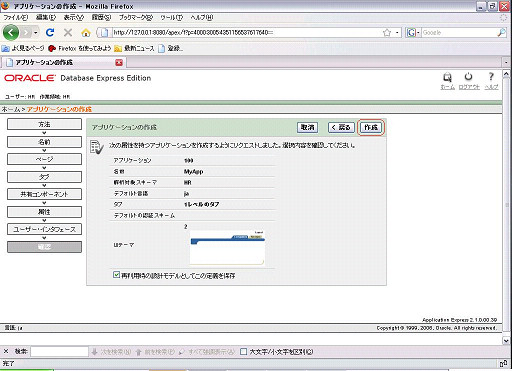The width and height of the screenshot is (512, 371).
Task: Click the Forward navigation arrow
Action: [x=26, y=33]
